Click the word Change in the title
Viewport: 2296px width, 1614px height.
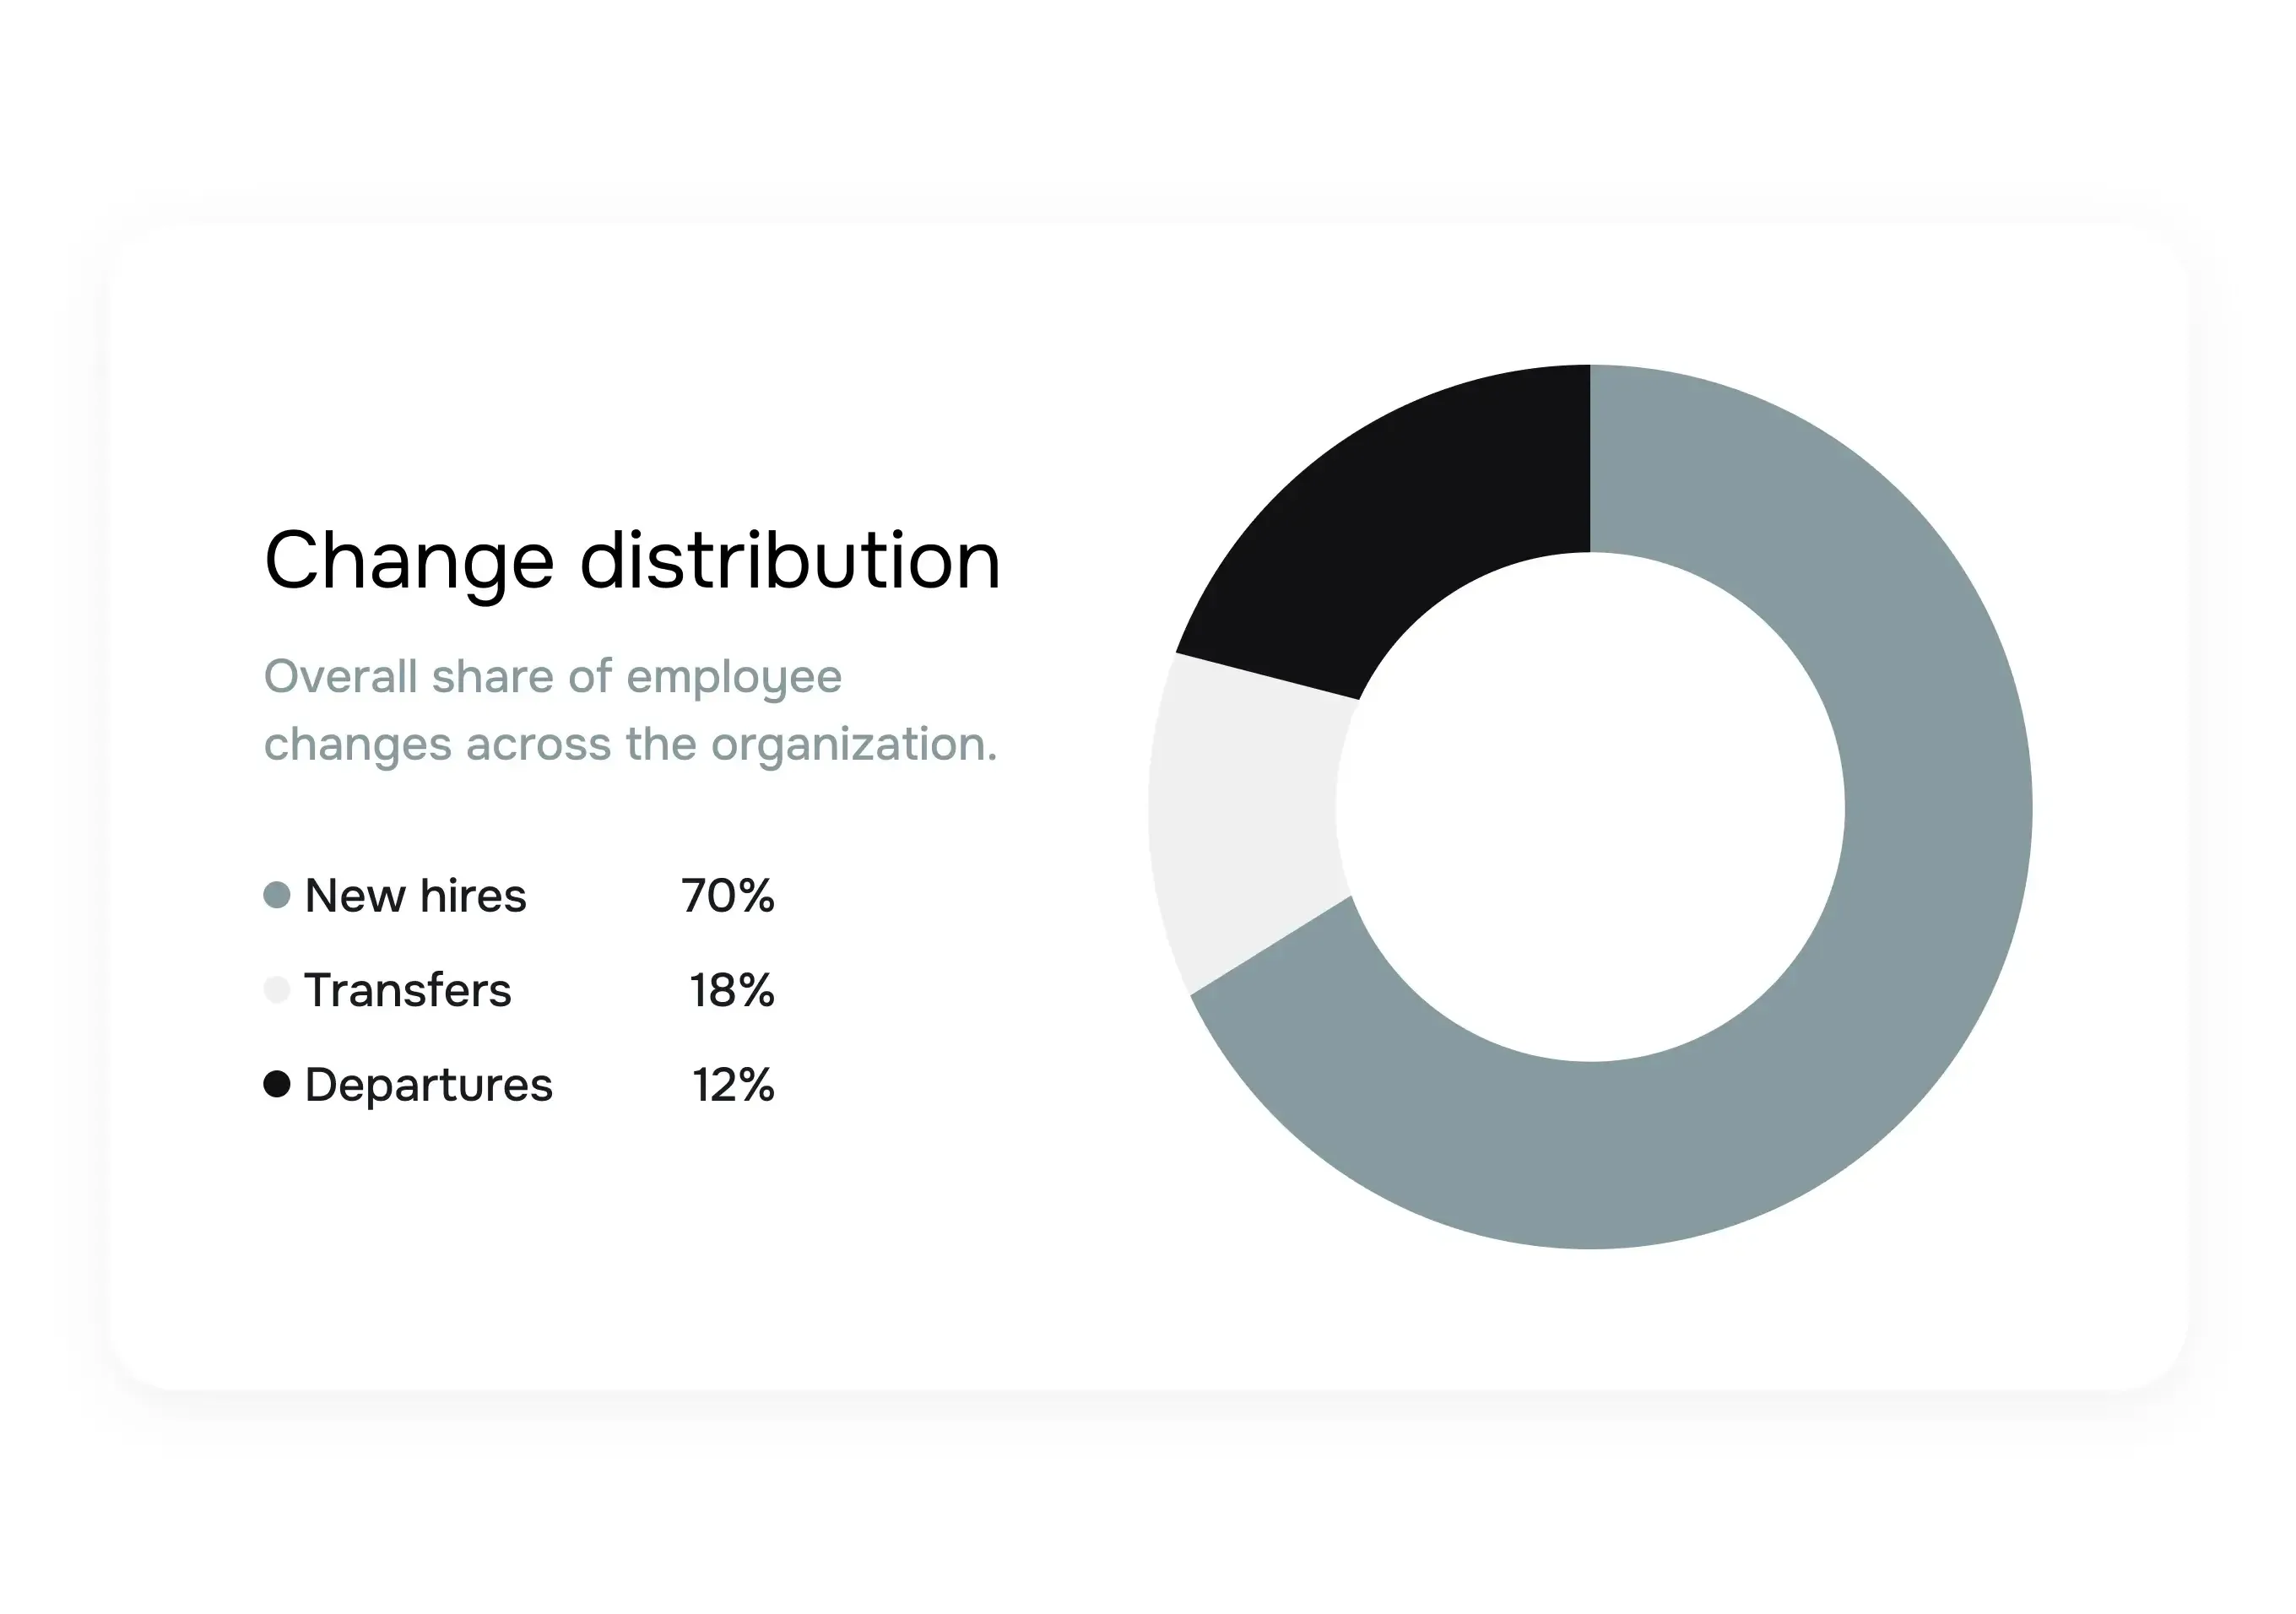(x=409, y=561)
